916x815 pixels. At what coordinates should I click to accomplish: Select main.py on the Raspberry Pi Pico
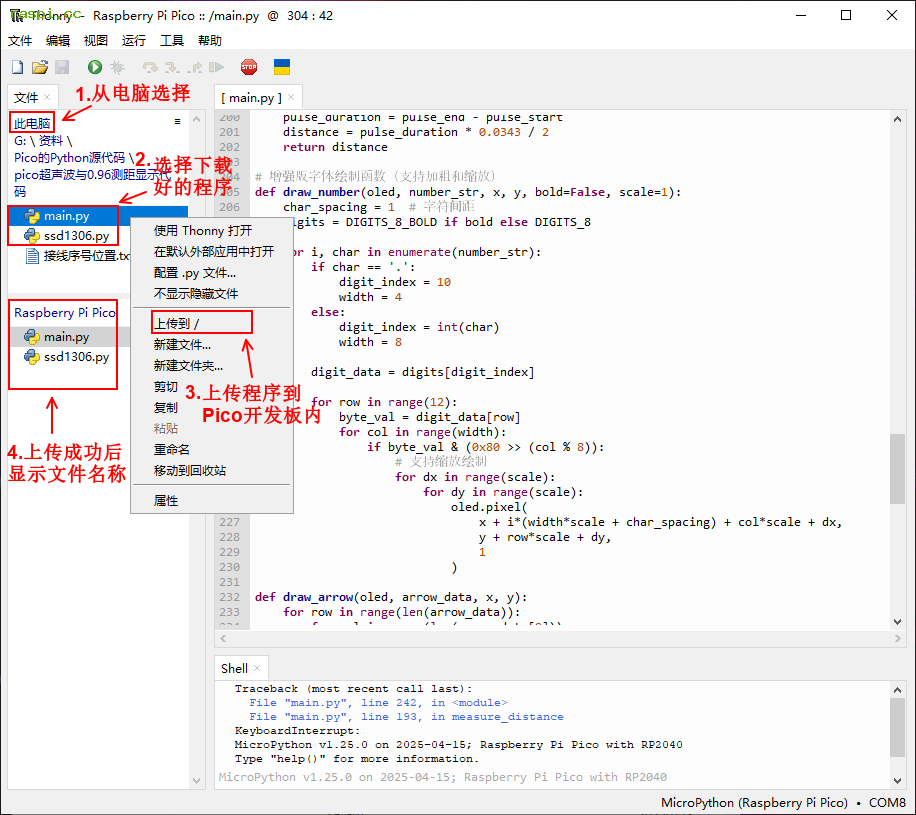click(66, 337)
